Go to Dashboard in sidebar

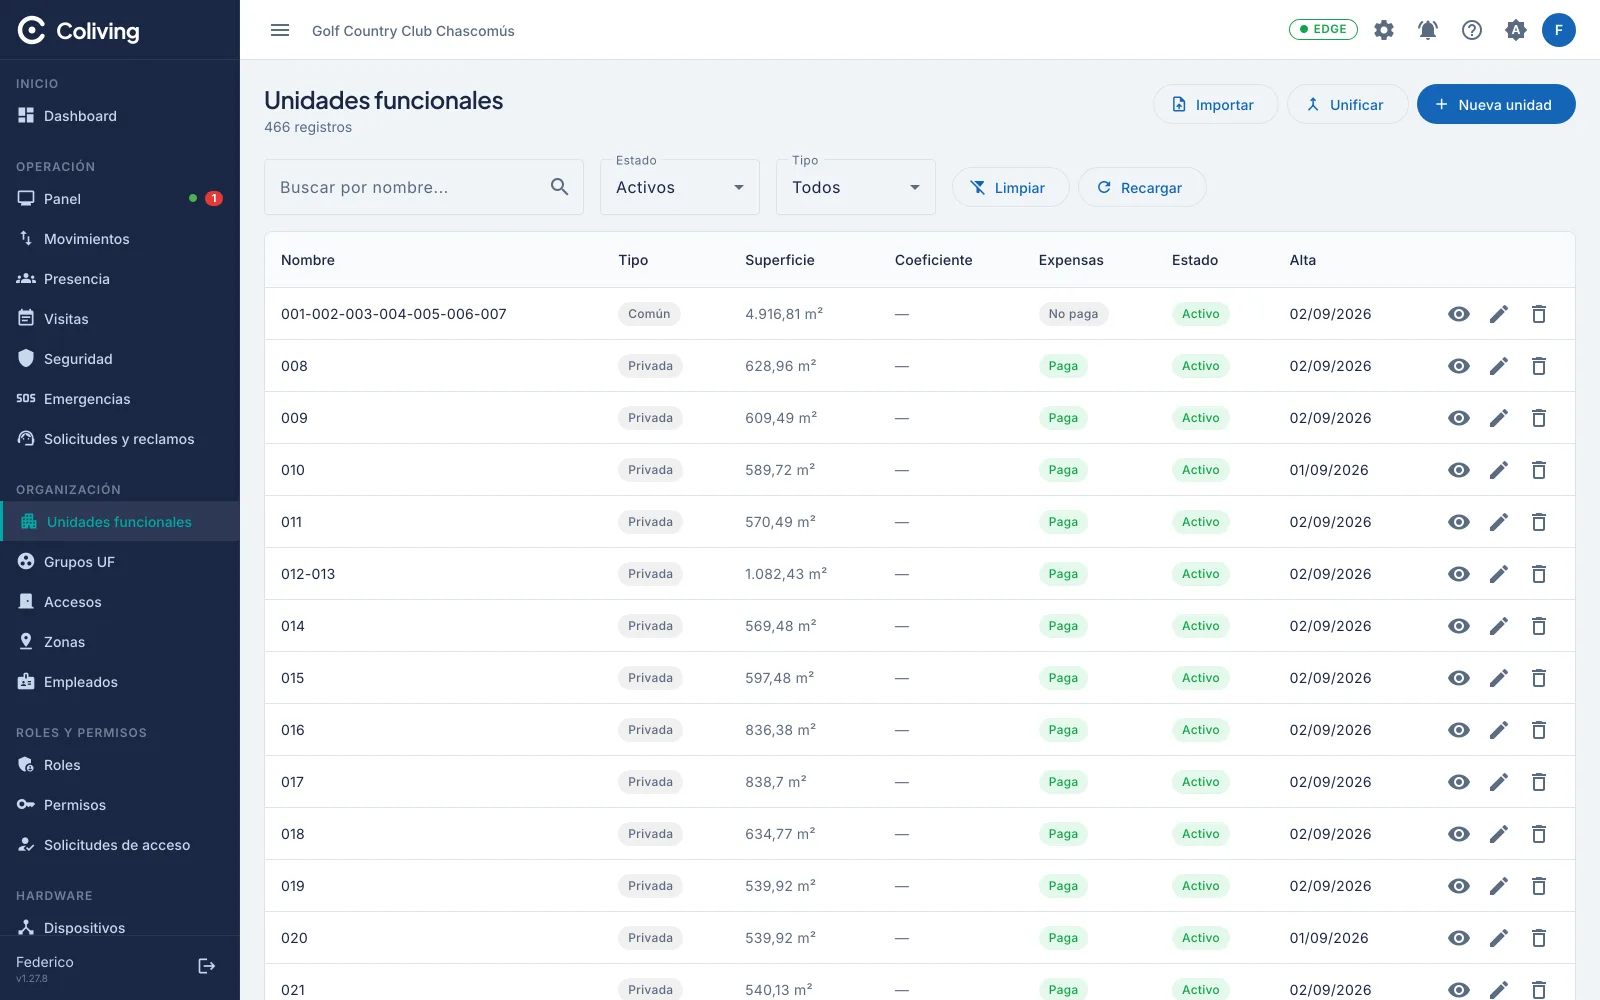[x=120, y=116]
